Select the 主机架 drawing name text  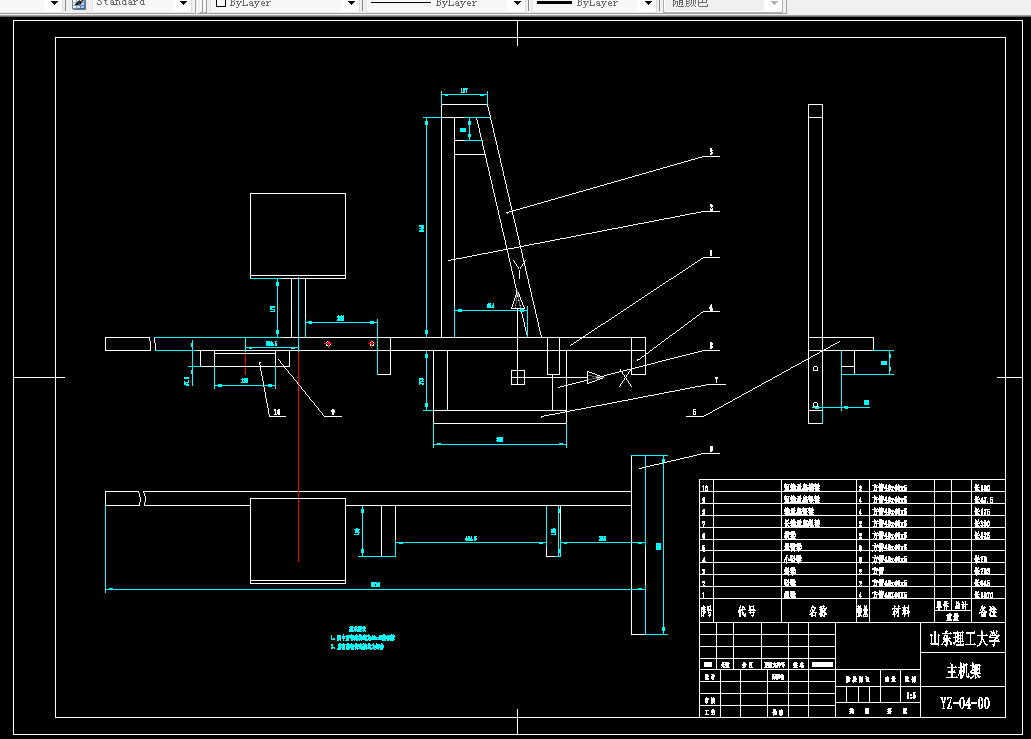(963, 671)
